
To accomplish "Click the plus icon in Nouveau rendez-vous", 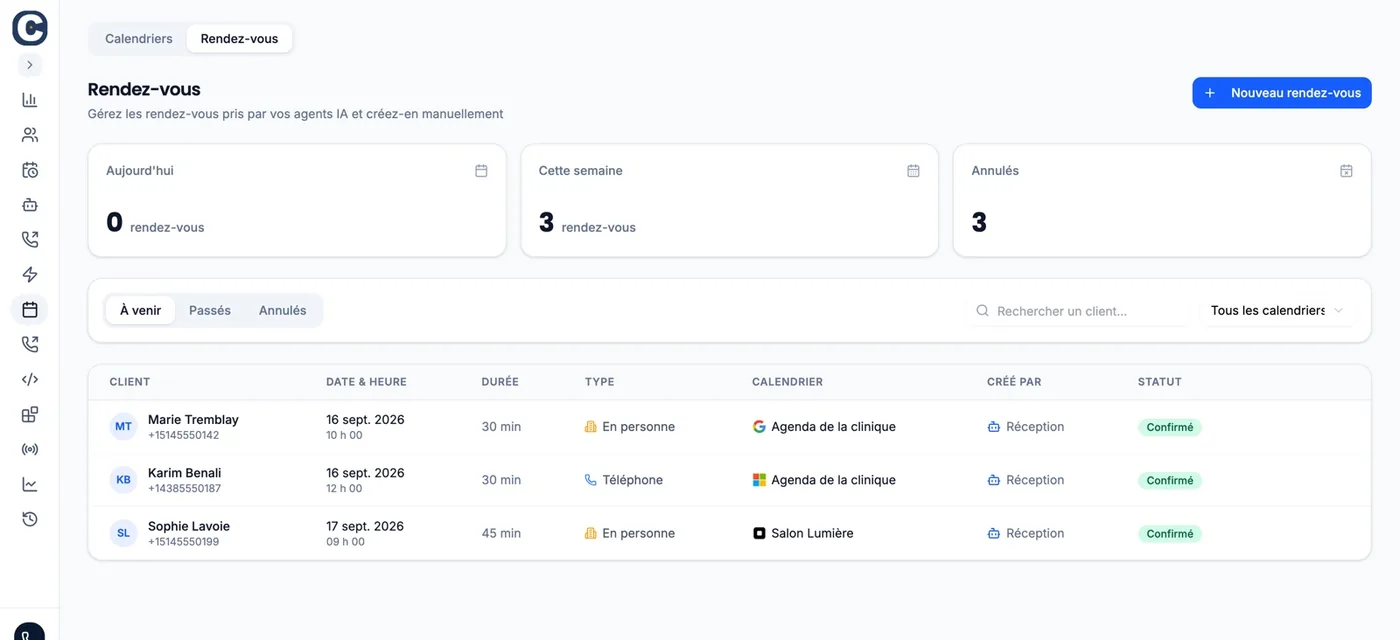I will (x=1210, y=93).
